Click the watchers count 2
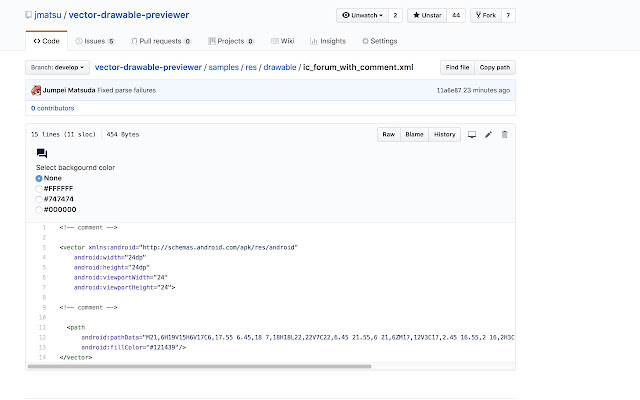 [x=395, y=16]
